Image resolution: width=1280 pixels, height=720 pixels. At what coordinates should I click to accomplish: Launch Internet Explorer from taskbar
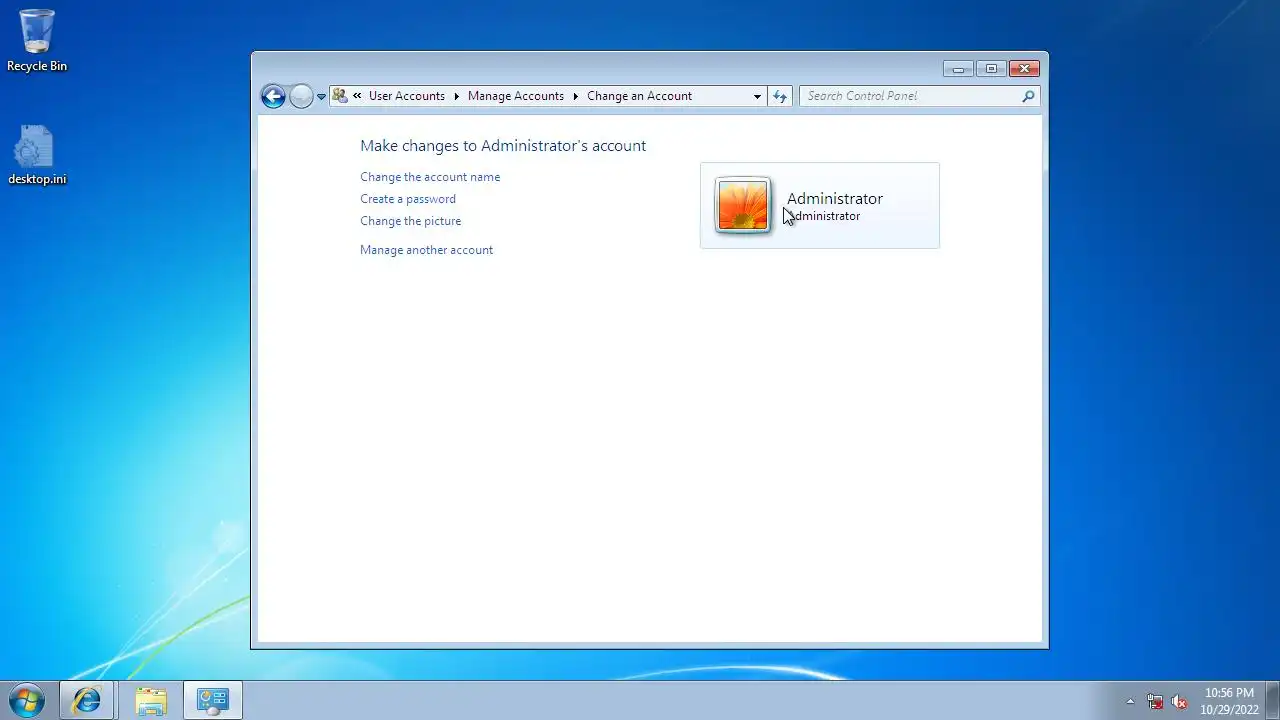point(87,700)
